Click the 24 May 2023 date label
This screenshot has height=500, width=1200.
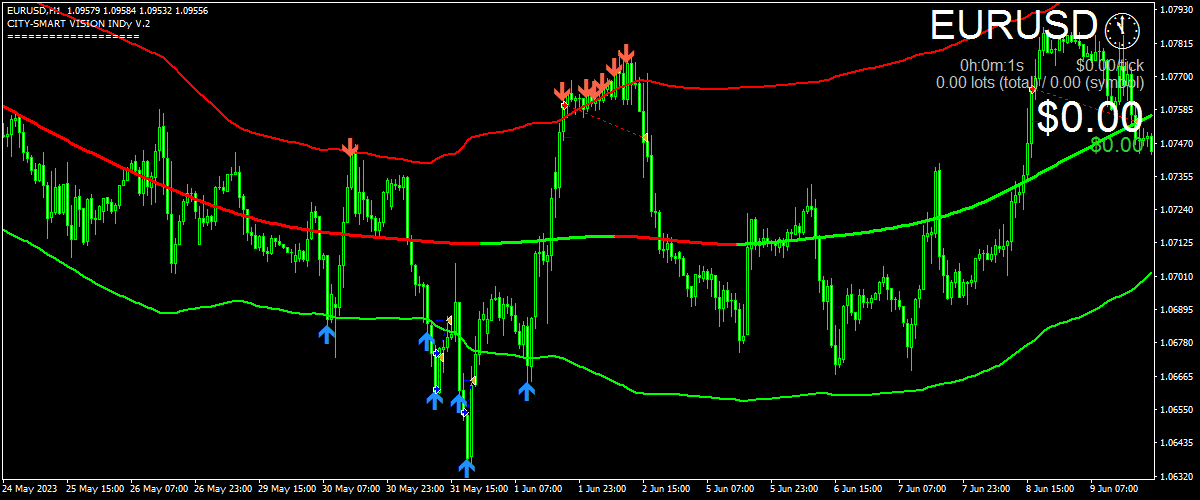30,491
